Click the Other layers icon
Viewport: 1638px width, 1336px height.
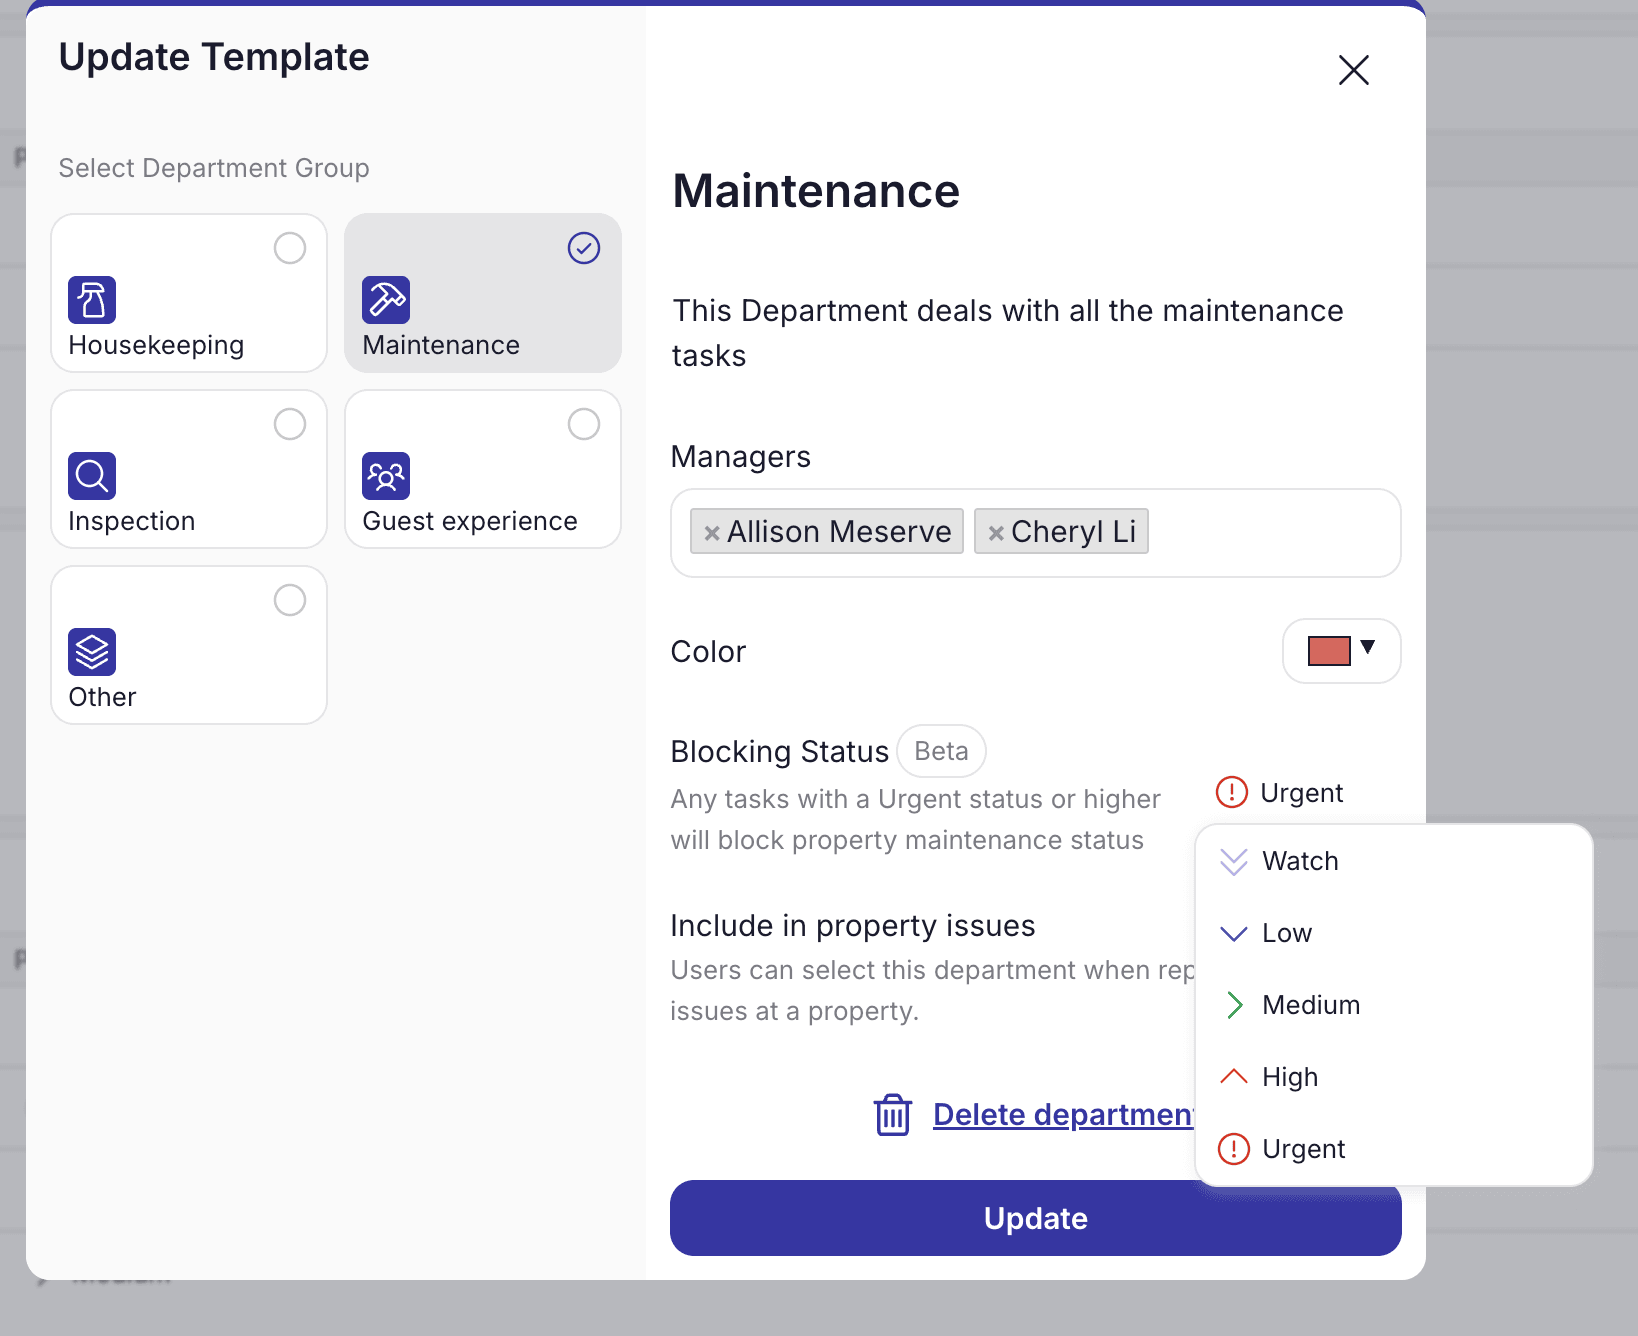(x=92, y=651)
